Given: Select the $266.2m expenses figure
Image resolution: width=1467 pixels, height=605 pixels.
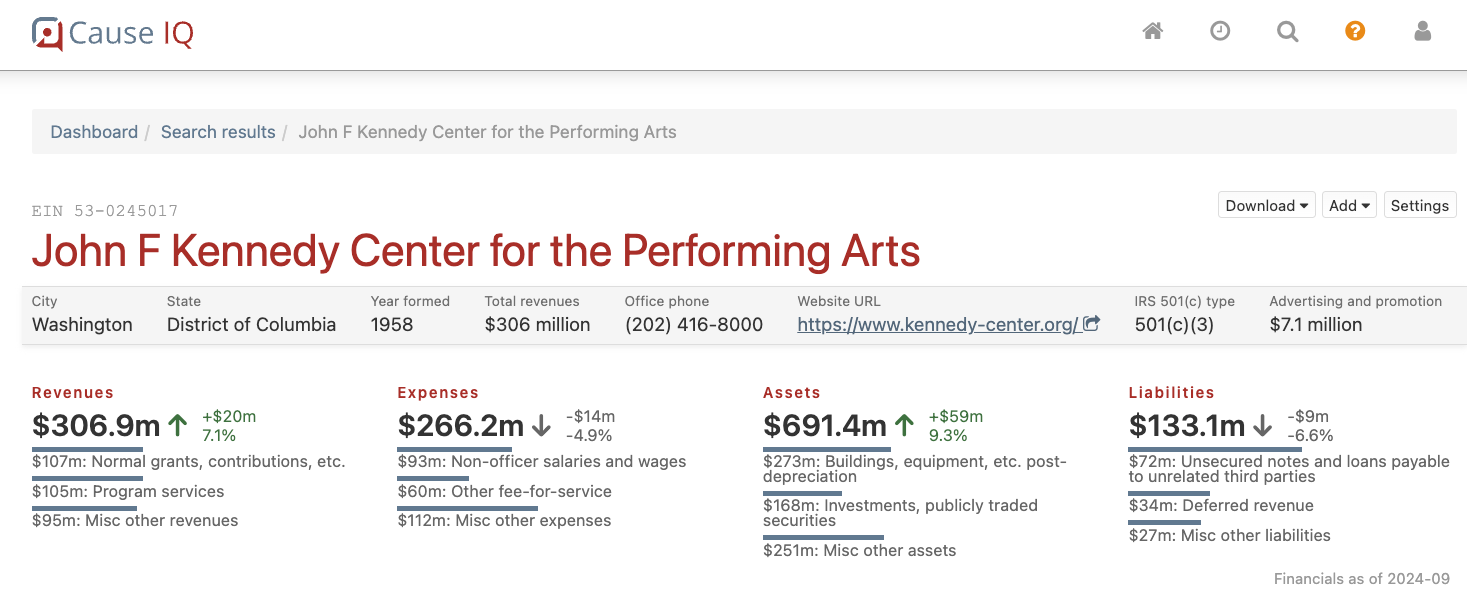Looking at the screenshot, I should [x=461, y=426].
